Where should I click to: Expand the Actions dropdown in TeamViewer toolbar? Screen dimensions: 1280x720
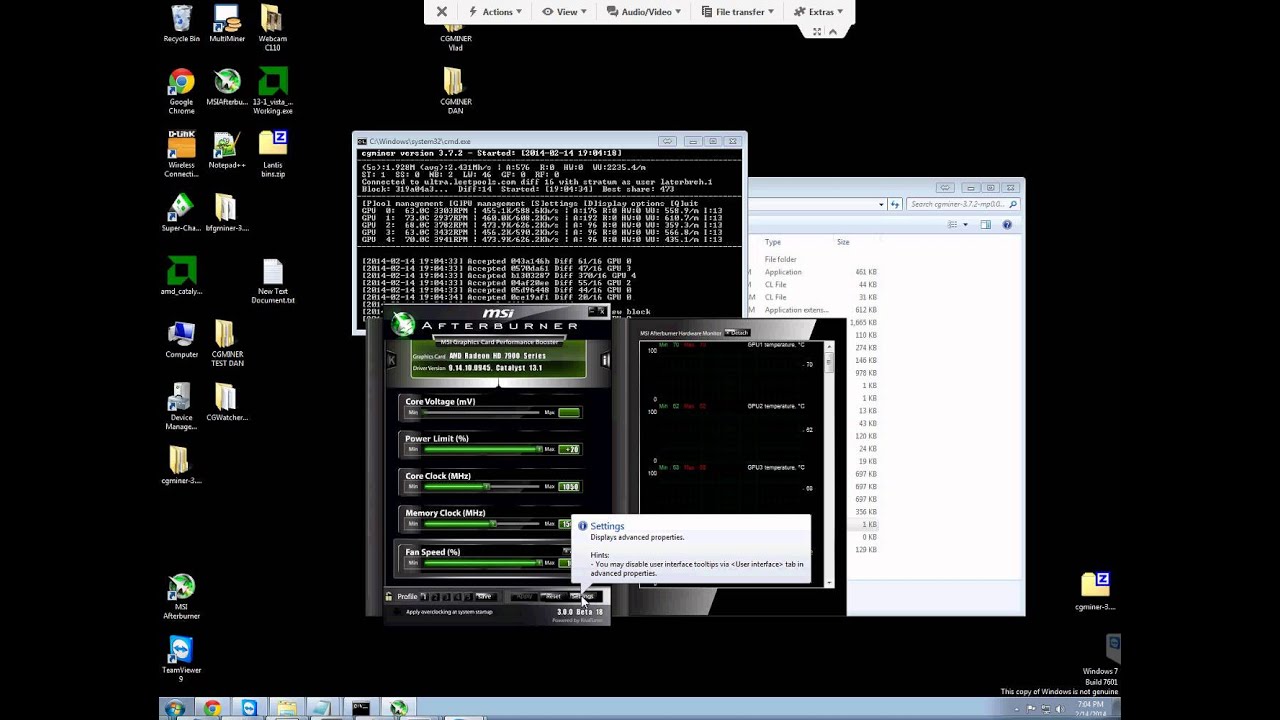pos(497,12)
